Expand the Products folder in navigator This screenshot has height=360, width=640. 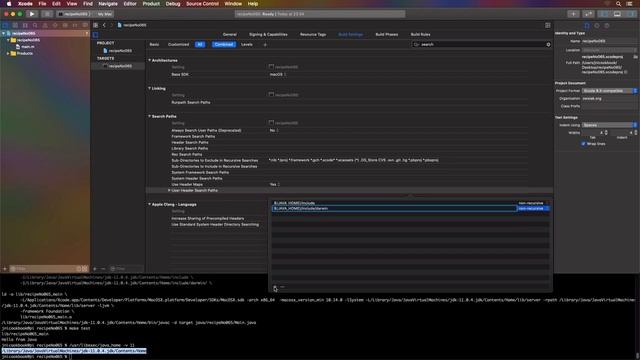coord(8,53)
